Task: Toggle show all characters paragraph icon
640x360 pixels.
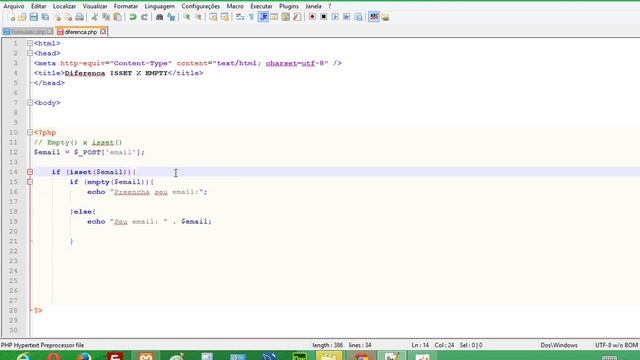Action: click(251, 17)
